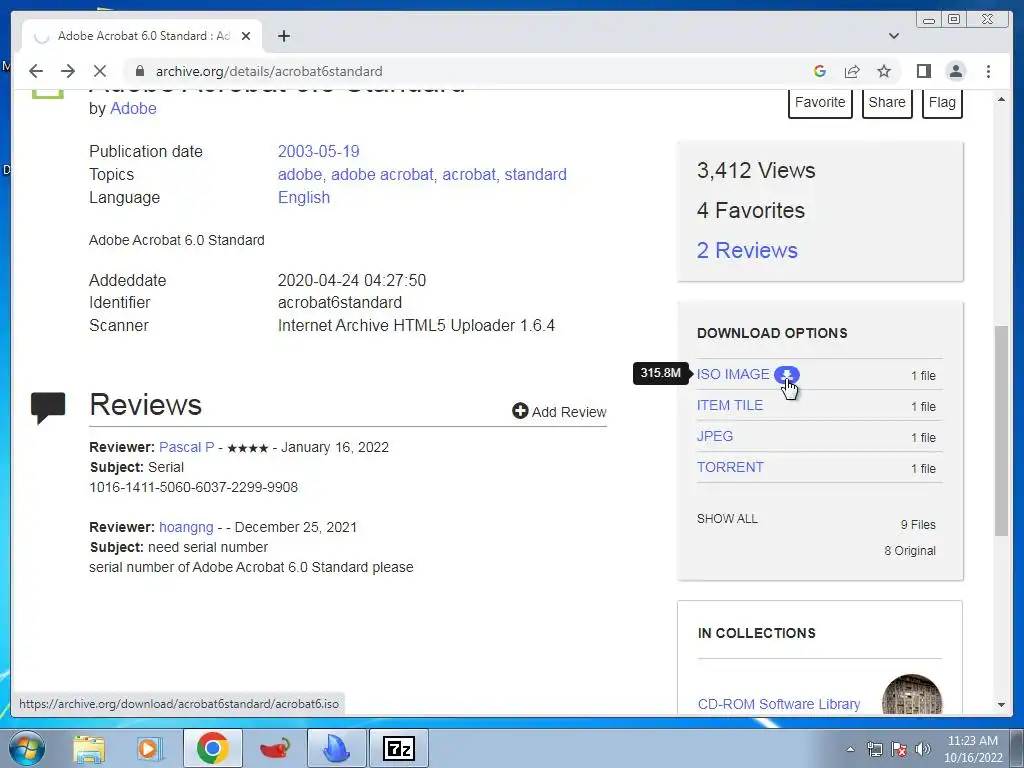
Task: Click the Action Center flag tray icon
Action: tap(899, 749)
